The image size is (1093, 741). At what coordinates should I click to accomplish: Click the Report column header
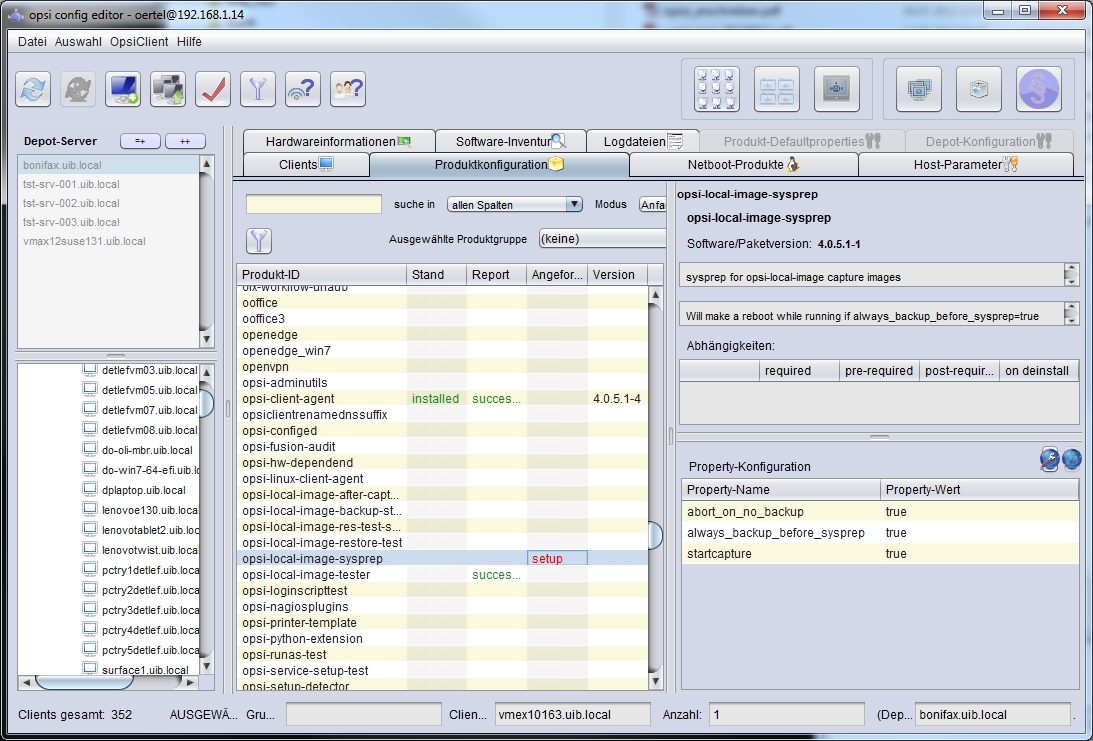click(496, 275)
